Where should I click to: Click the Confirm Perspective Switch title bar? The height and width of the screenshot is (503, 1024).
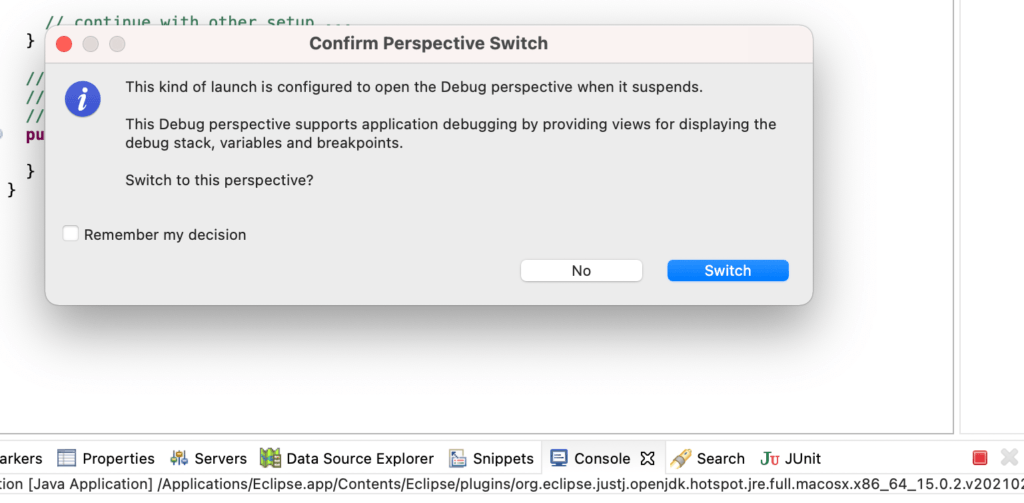428,44
